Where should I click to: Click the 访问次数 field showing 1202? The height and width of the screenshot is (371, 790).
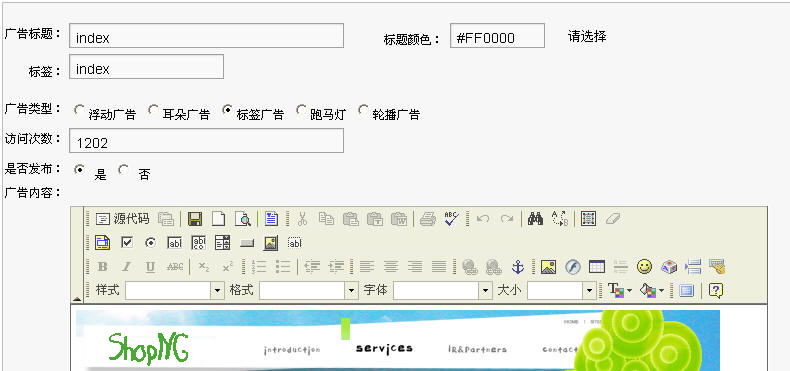(x=207, y=141)
